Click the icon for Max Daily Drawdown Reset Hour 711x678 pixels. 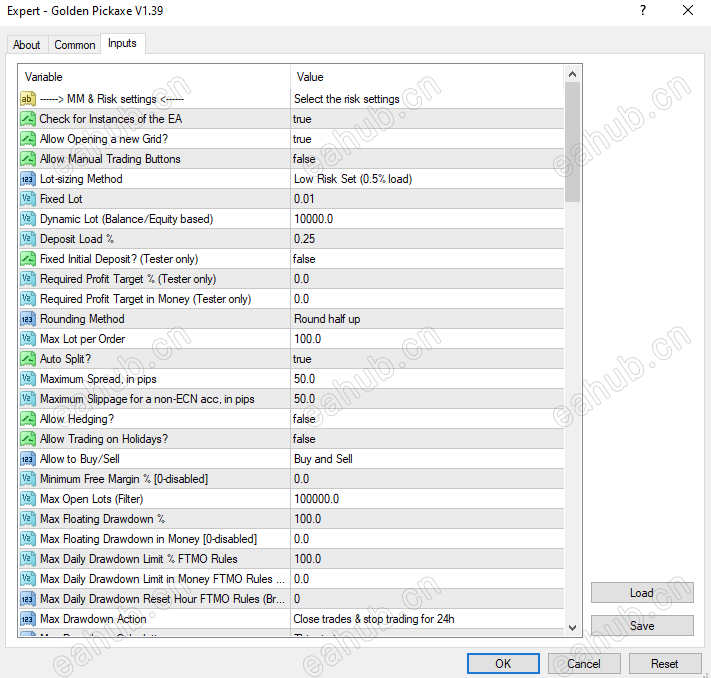[x=28, y=599]
